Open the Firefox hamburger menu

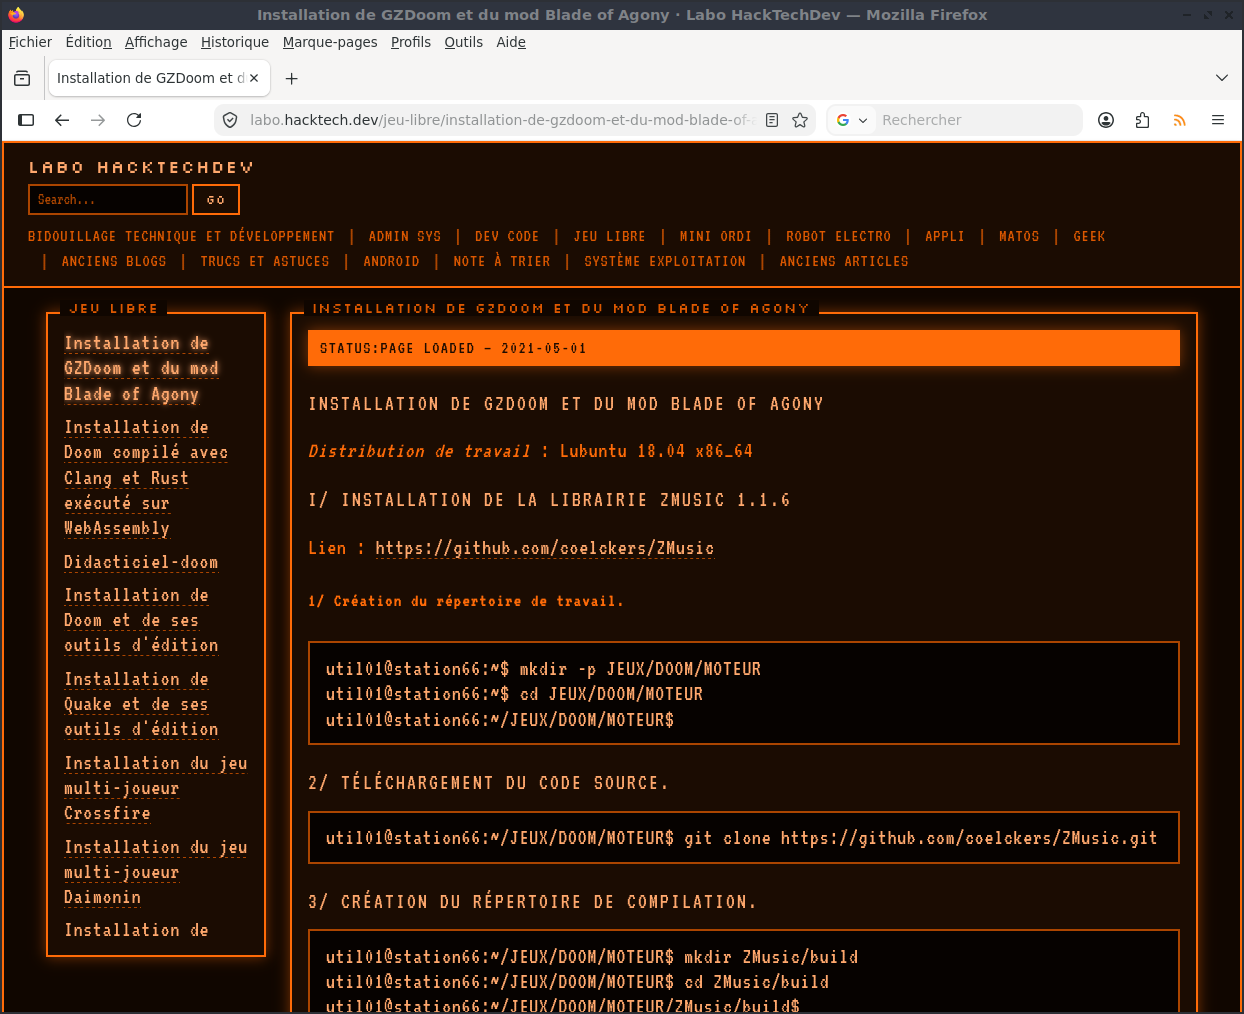1218,120
